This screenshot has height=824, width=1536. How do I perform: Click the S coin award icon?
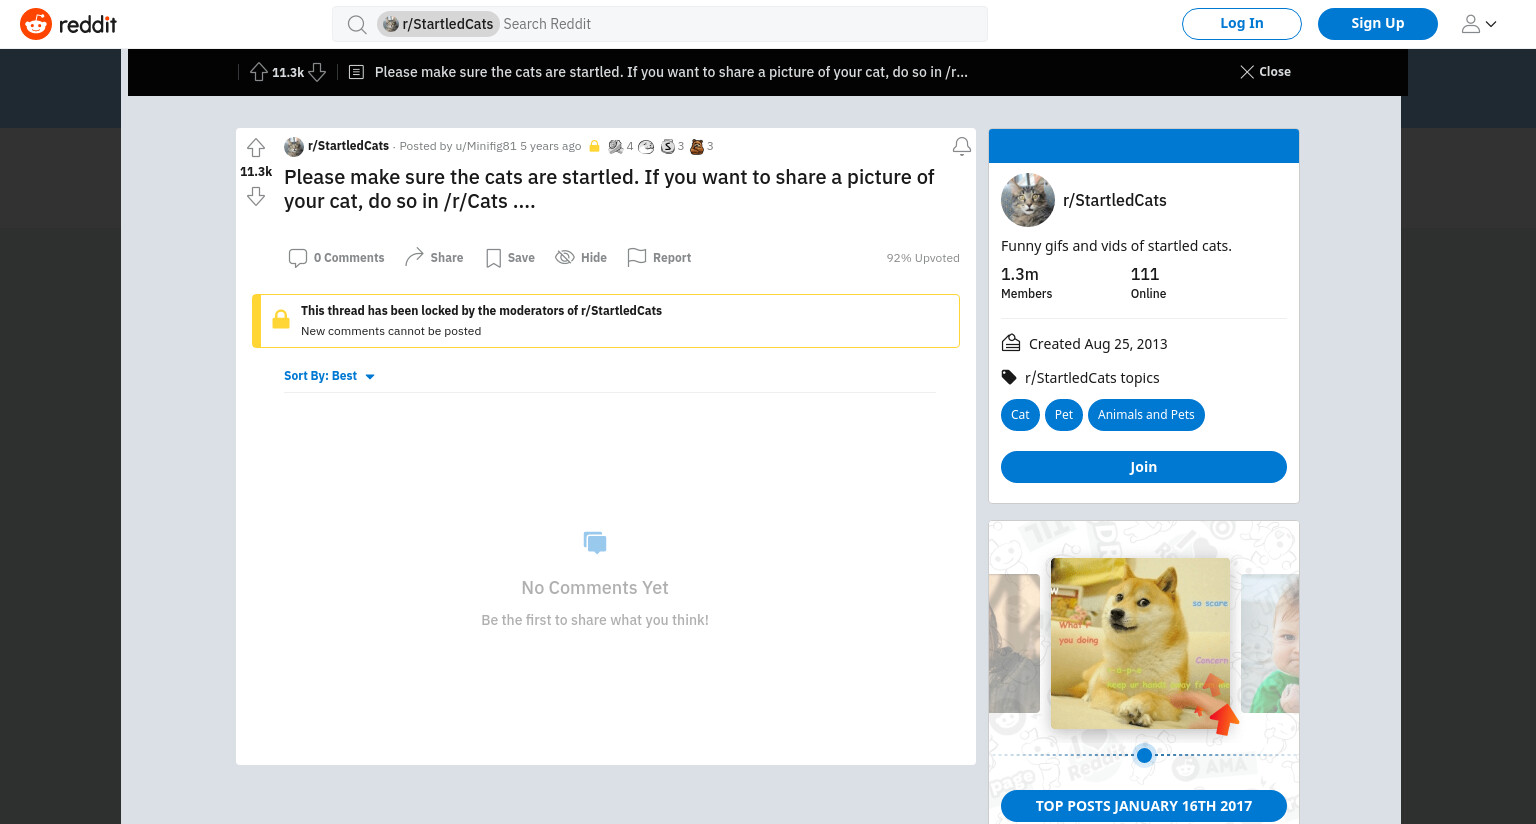[x=668, y=146]
